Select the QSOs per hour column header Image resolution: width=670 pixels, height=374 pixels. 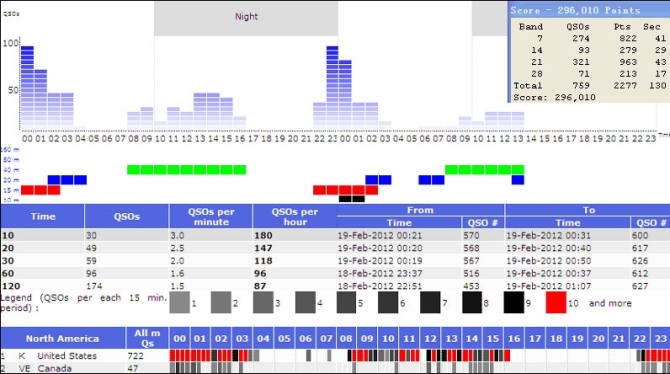point(294,217)
